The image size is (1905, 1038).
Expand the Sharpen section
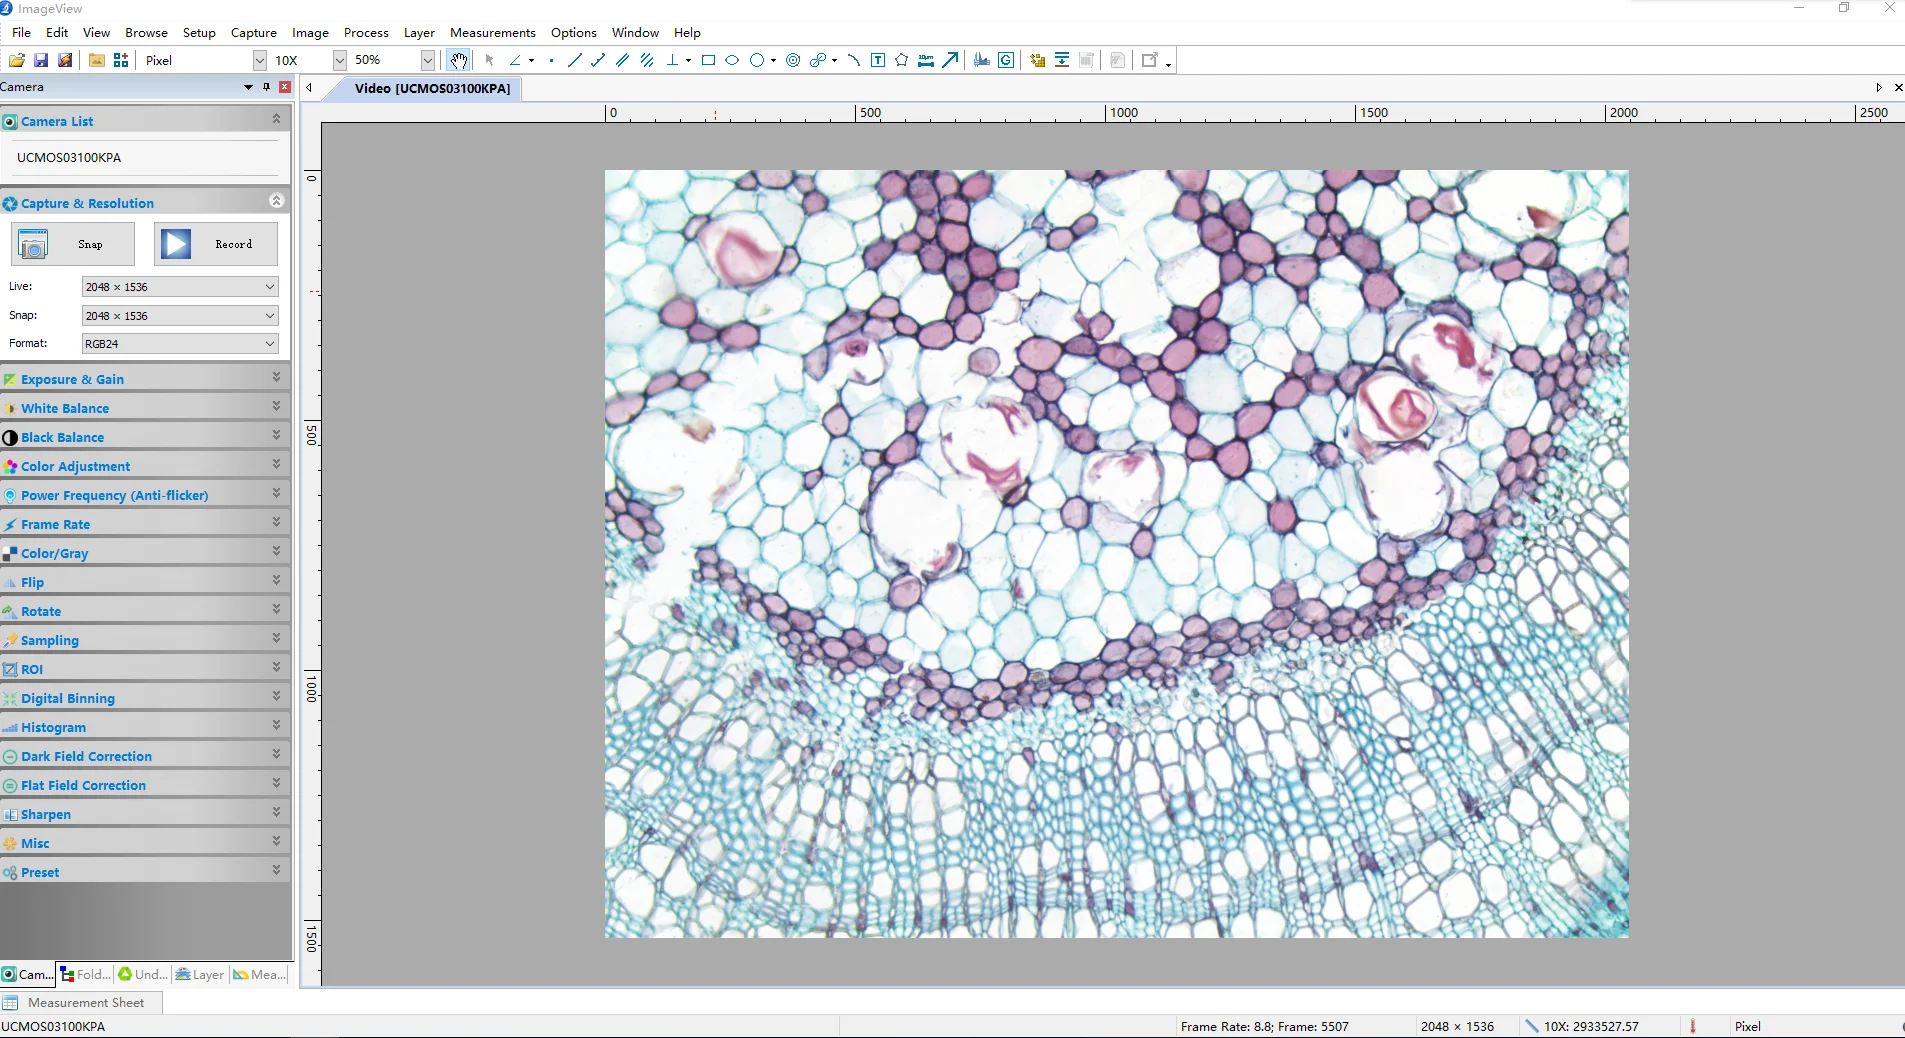point(146,814)
